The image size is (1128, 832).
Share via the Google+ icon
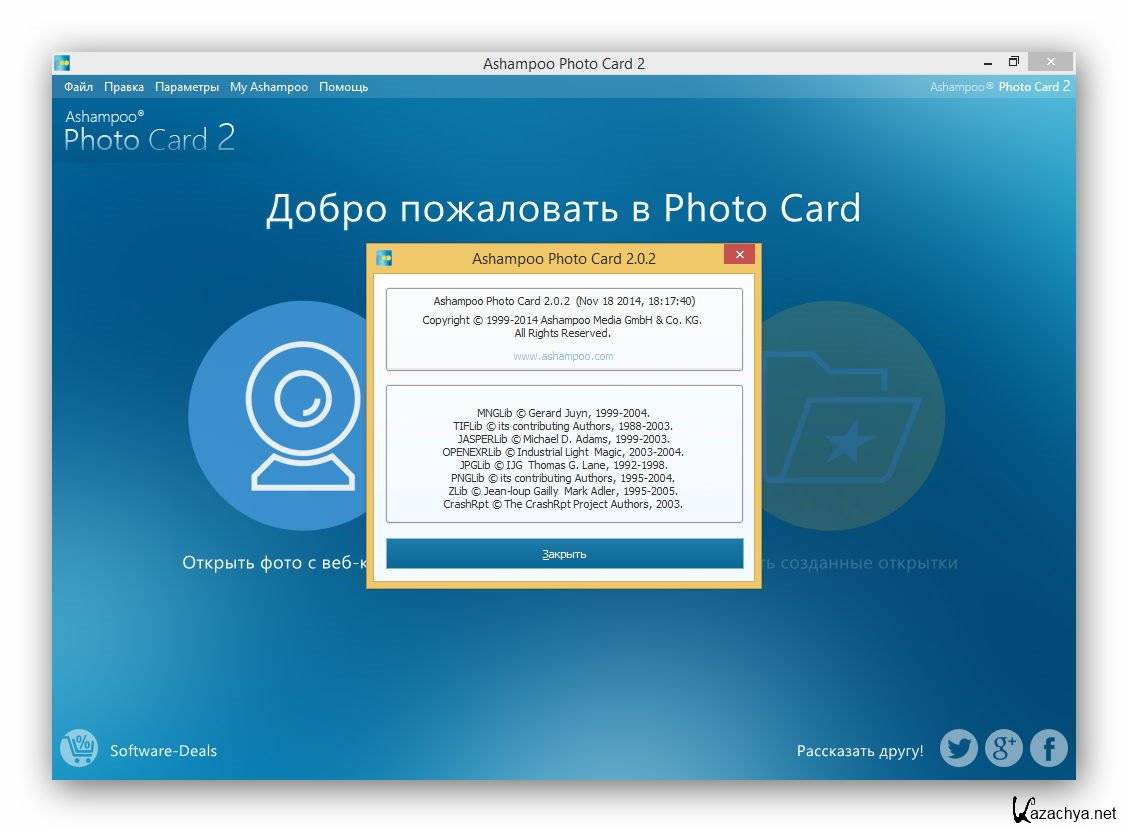pyautogui.click(x=1003, y=748)
